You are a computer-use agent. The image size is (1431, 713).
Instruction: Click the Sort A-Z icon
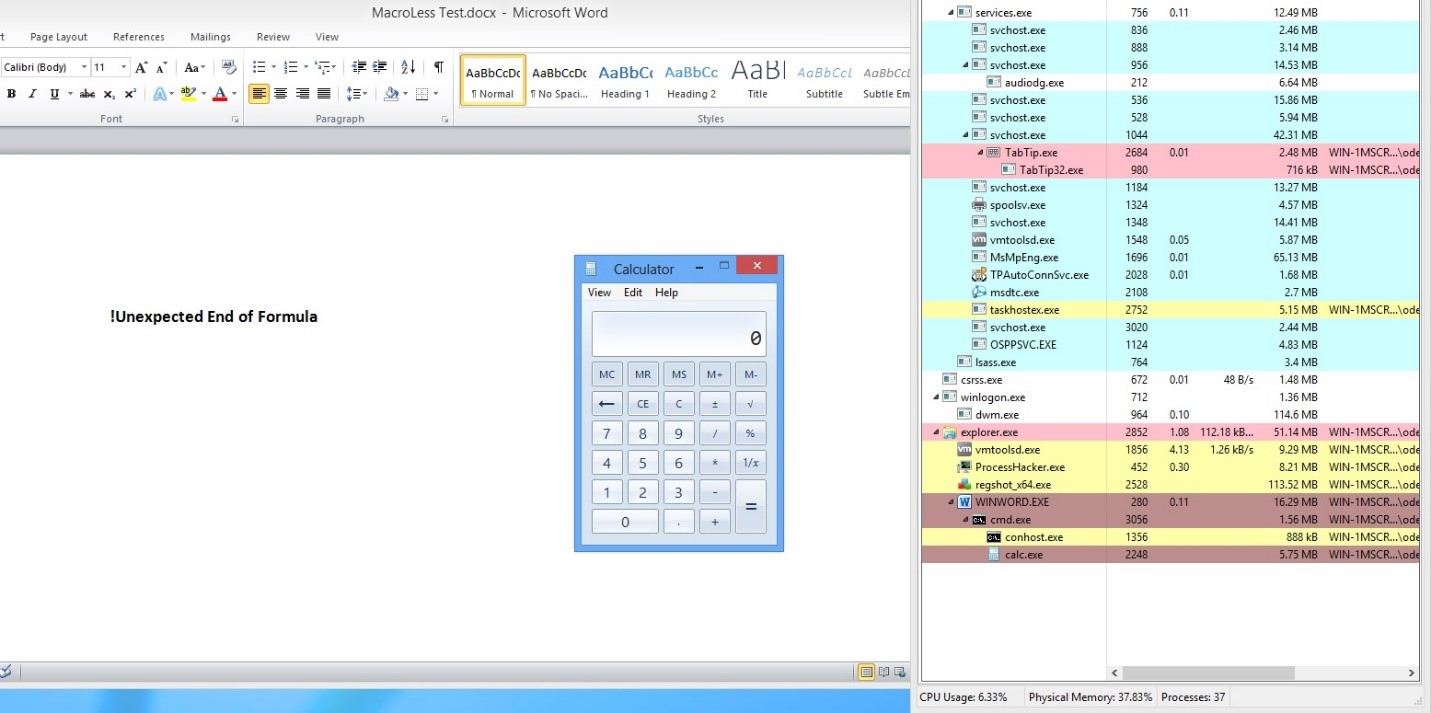(x=408, y=68)
